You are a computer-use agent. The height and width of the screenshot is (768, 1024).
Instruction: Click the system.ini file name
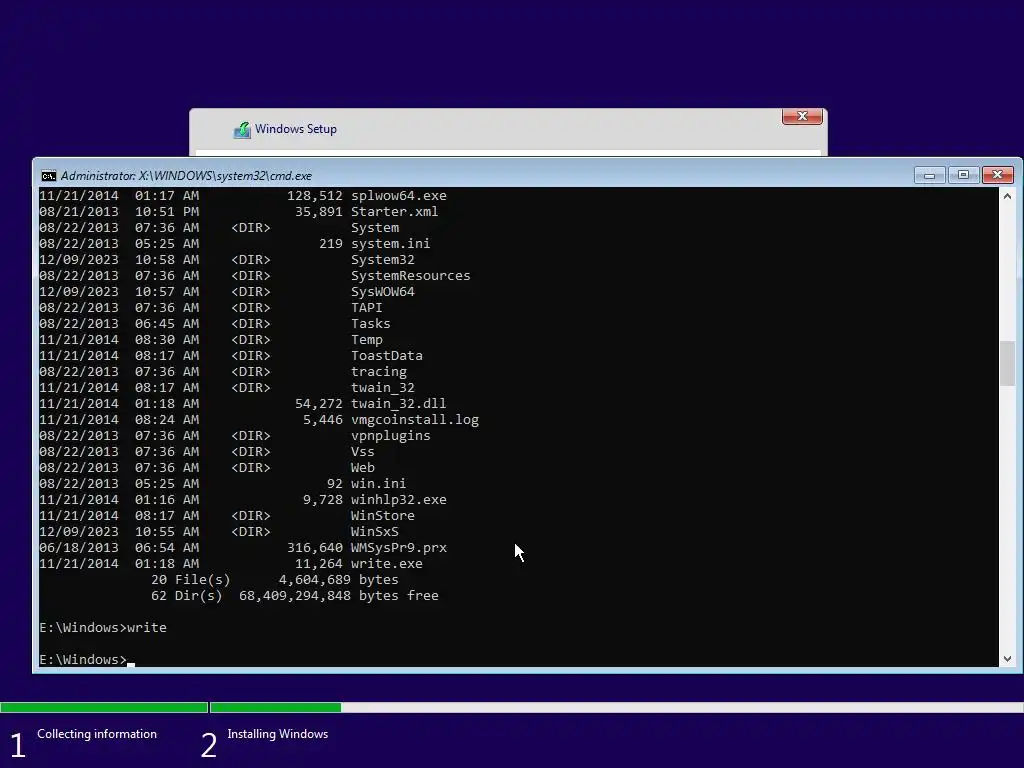[391, 244]
